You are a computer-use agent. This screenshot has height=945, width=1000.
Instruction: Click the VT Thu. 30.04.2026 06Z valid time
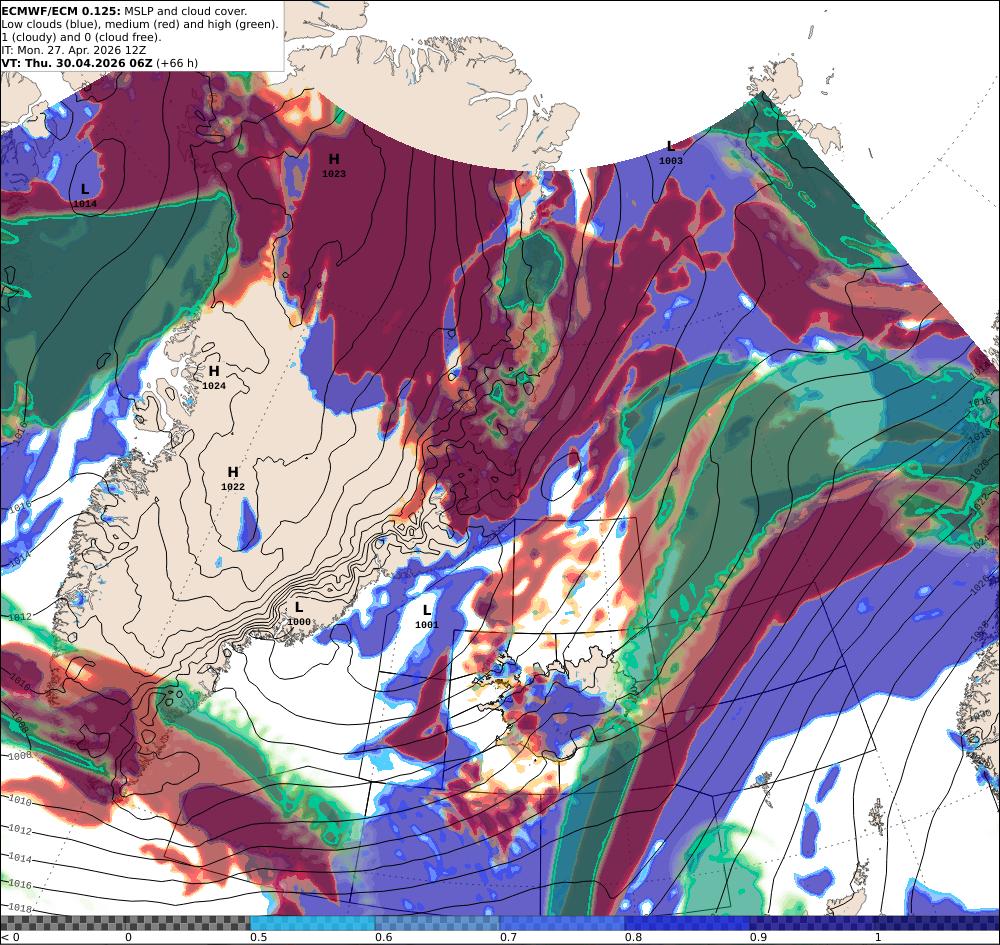99,63
